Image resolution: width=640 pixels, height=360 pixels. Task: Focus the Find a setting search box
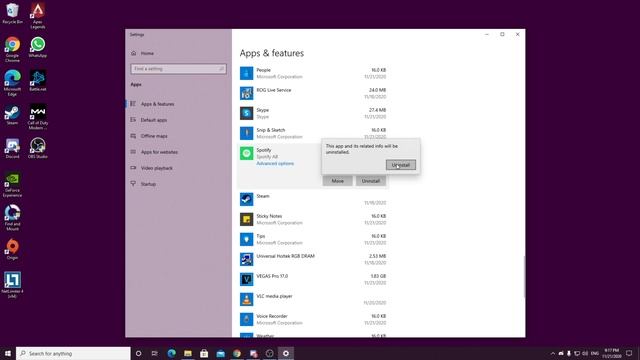(178, 69)
